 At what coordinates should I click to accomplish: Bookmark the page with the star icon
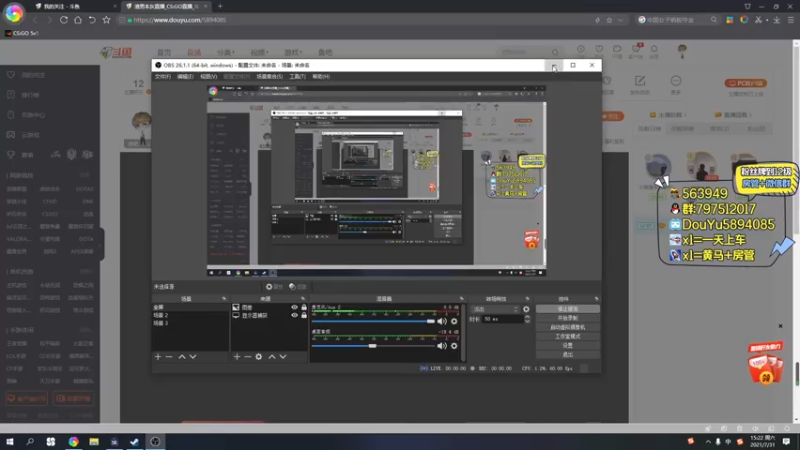click(x=106, y=20)
